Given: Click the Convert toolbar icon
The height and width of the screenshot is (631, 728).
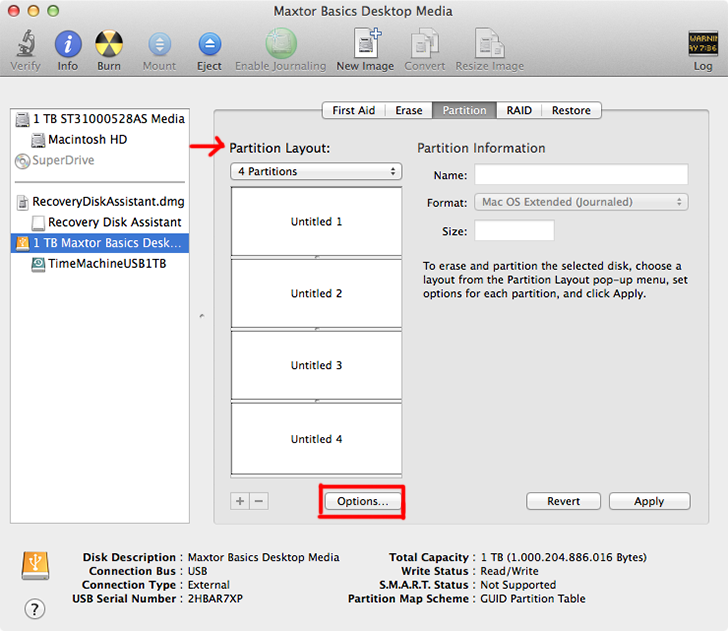Looking at the screenshot, I should [424, 44].
